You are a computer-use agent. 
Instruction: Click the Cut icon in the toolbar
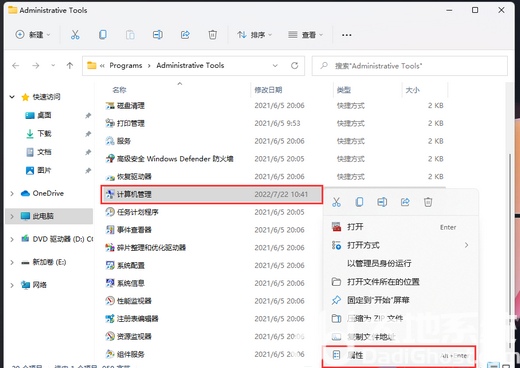[x=75, y=35]
